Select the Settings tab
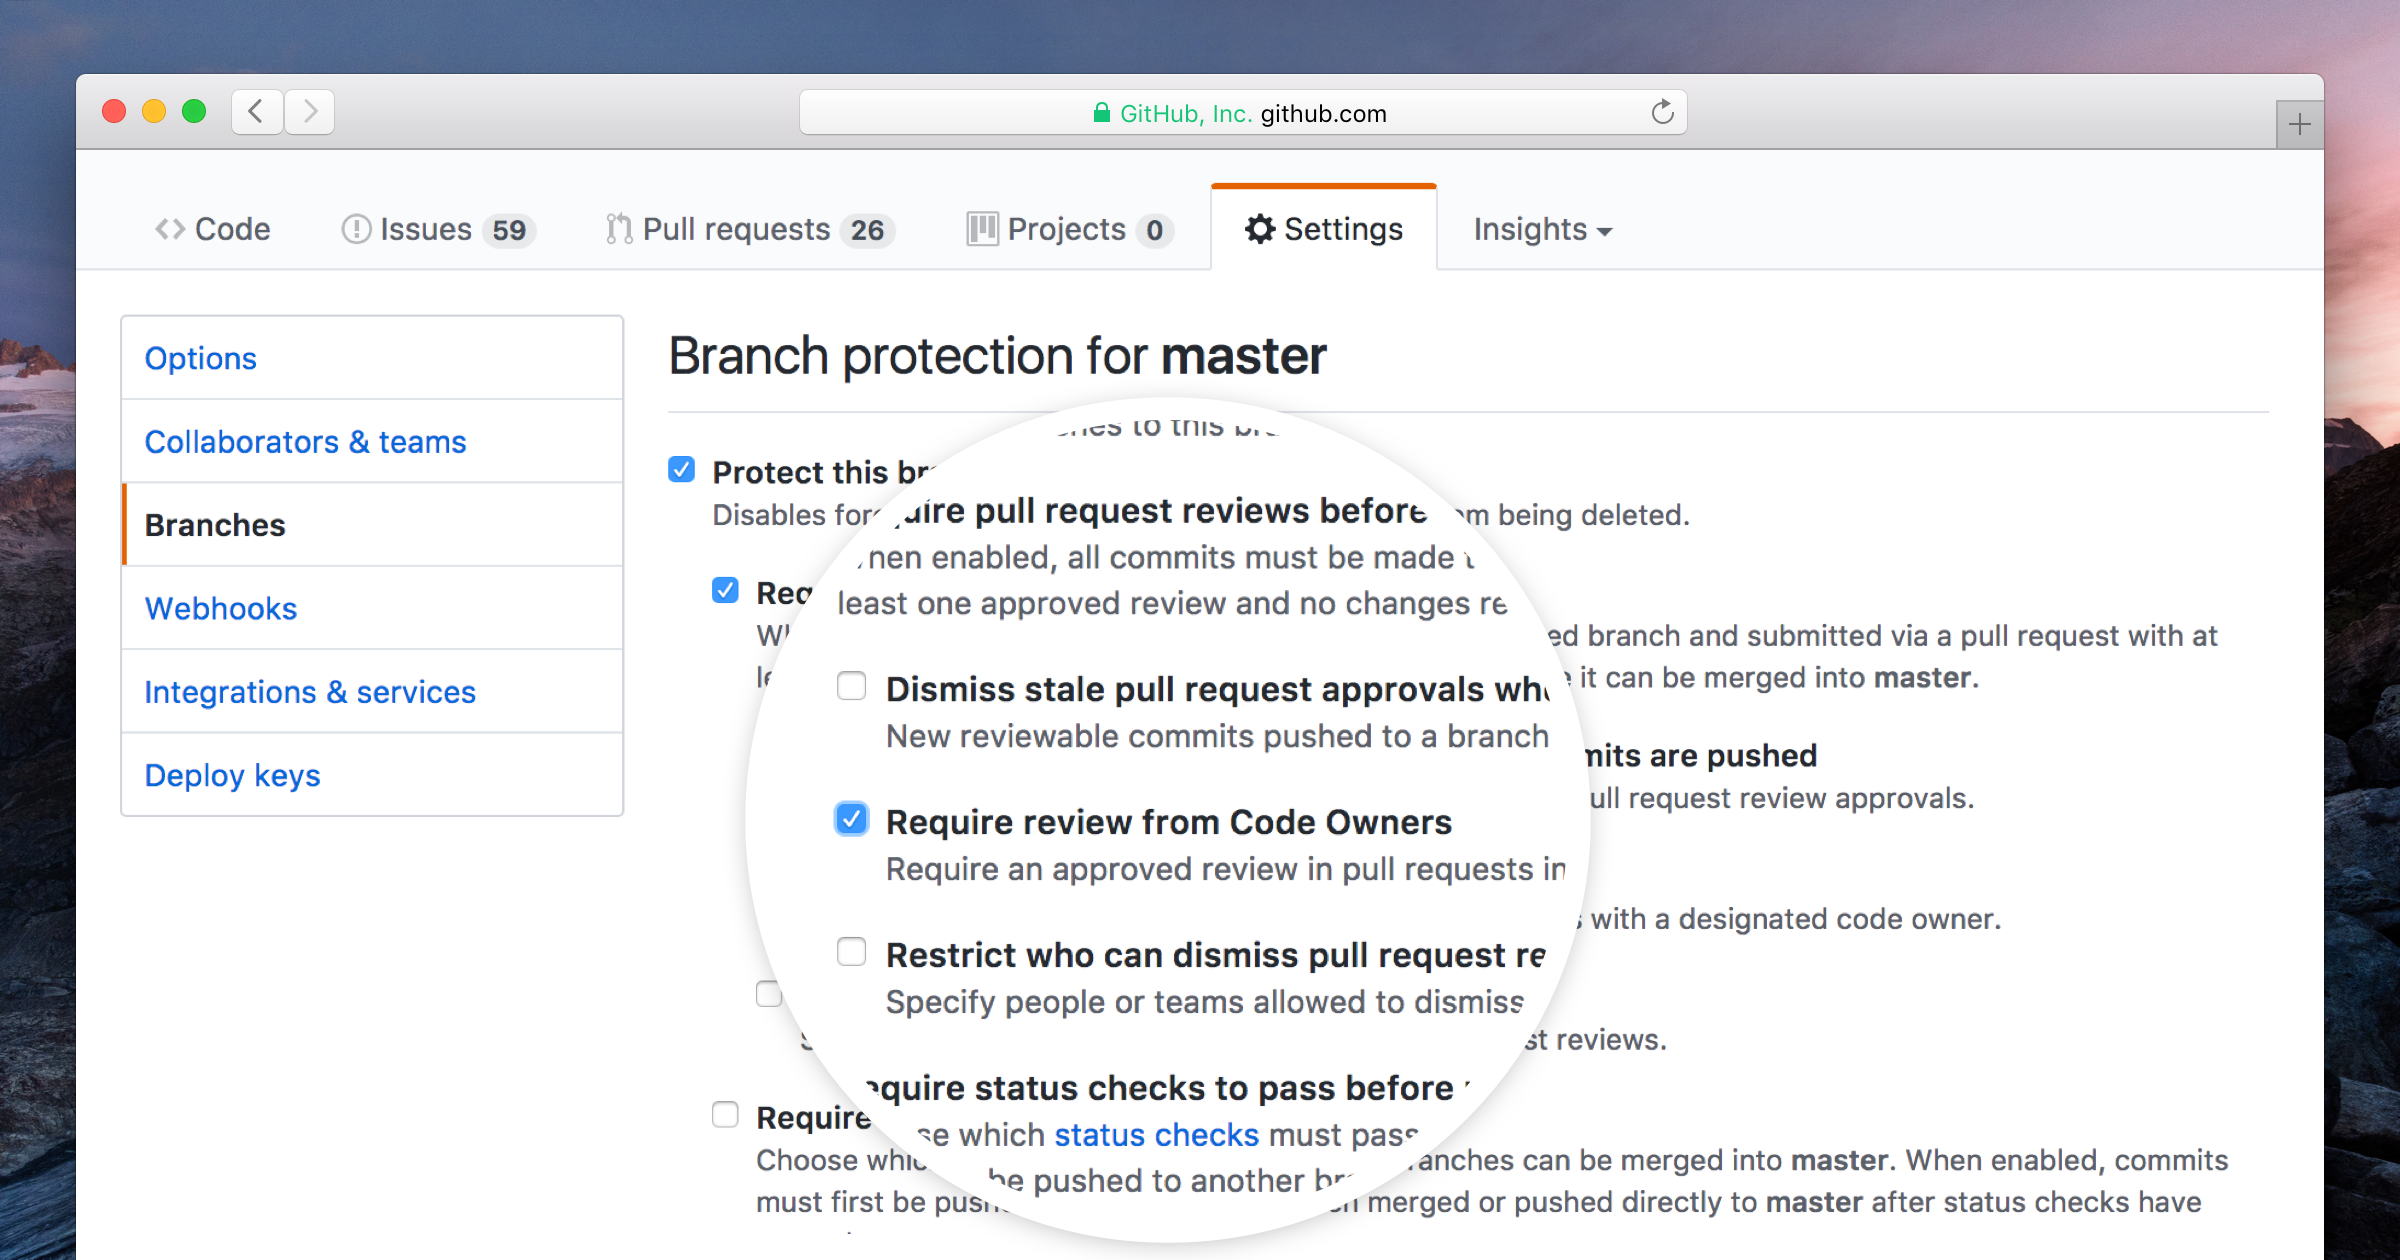Image resolution: width=2400 pixels, height=1260 pixels. click(1325, 229)
